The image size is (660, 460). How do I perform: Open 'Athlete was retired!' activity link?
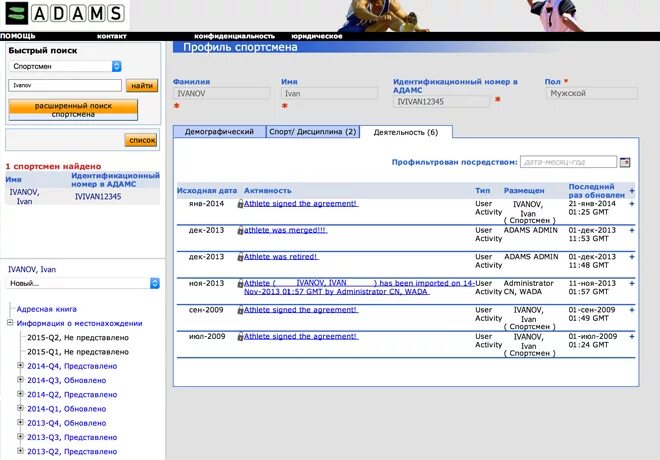pos(281,257)
